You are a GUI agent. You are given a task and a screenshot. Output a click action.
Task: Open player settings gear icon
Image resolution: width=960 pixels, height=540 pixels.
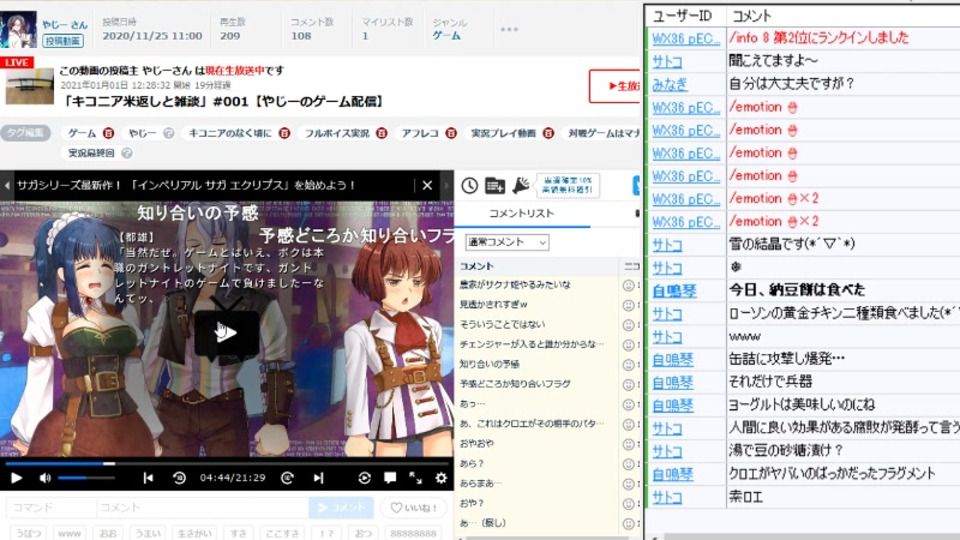point(441,478)
